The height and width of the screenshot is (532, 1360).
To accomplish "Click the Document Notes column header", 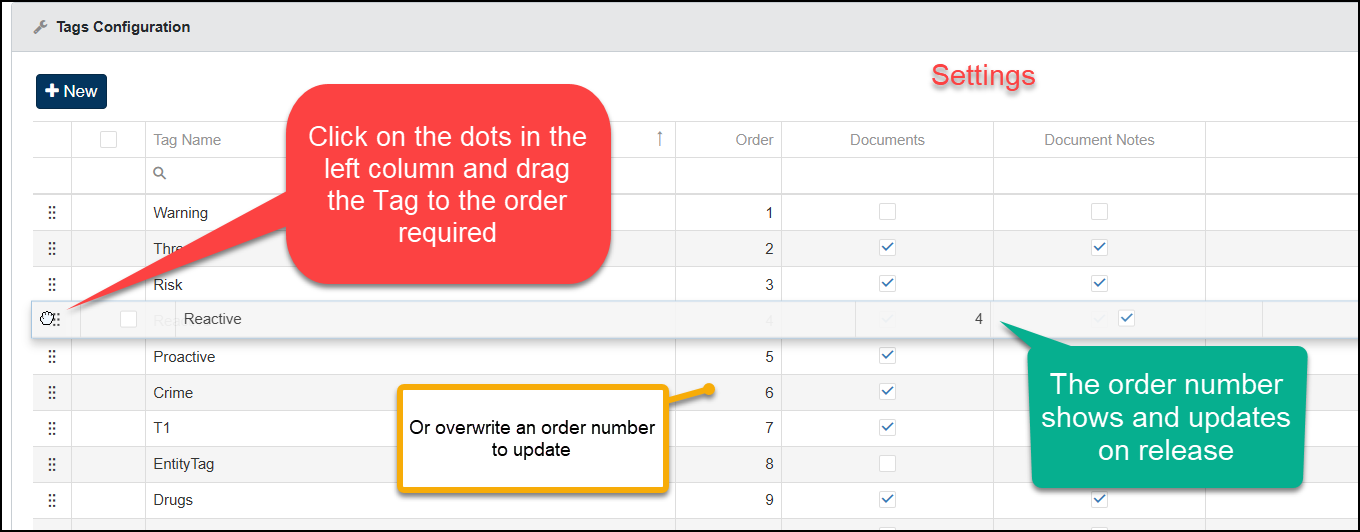I will point(1099,140).
